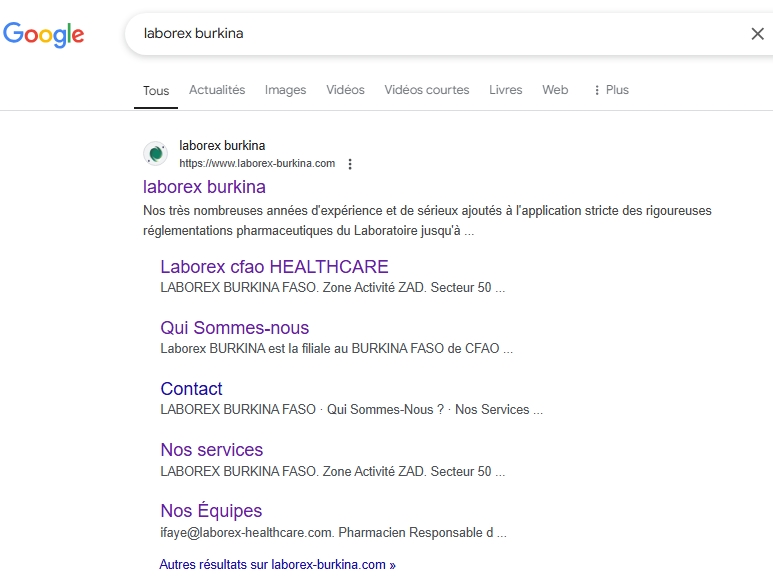
Task: Switch to the Livres tab
Action: click(x=506, y=90)
